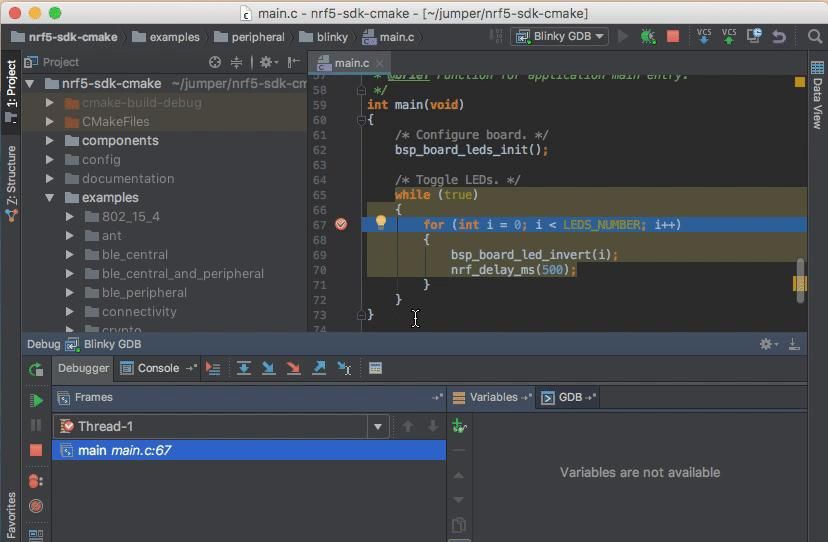Collapse examples folder
The height and width of the screenshot is (542, 828).
point(50,198)
